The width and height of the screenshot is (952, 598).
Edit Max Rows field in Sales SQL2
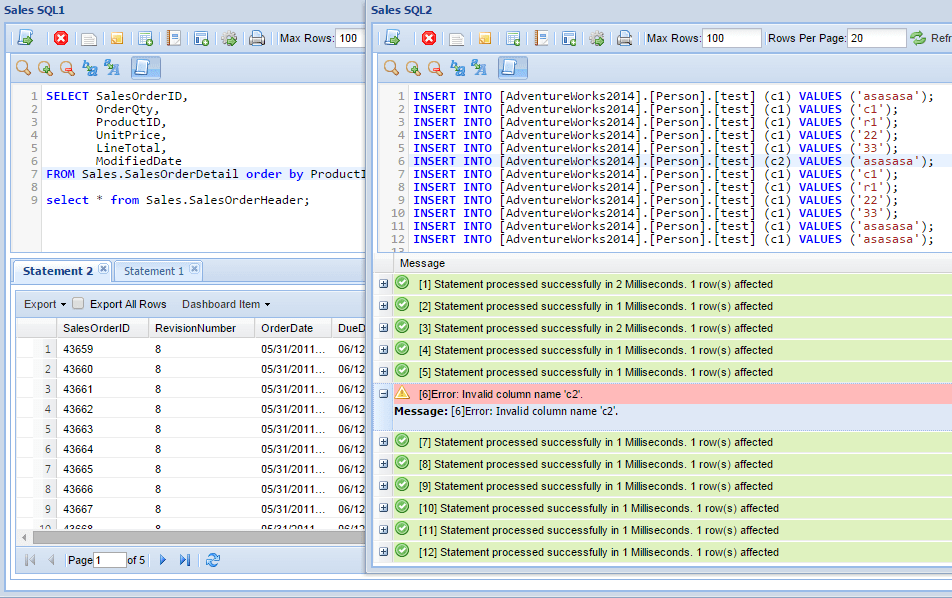click(x=732, y=38)
